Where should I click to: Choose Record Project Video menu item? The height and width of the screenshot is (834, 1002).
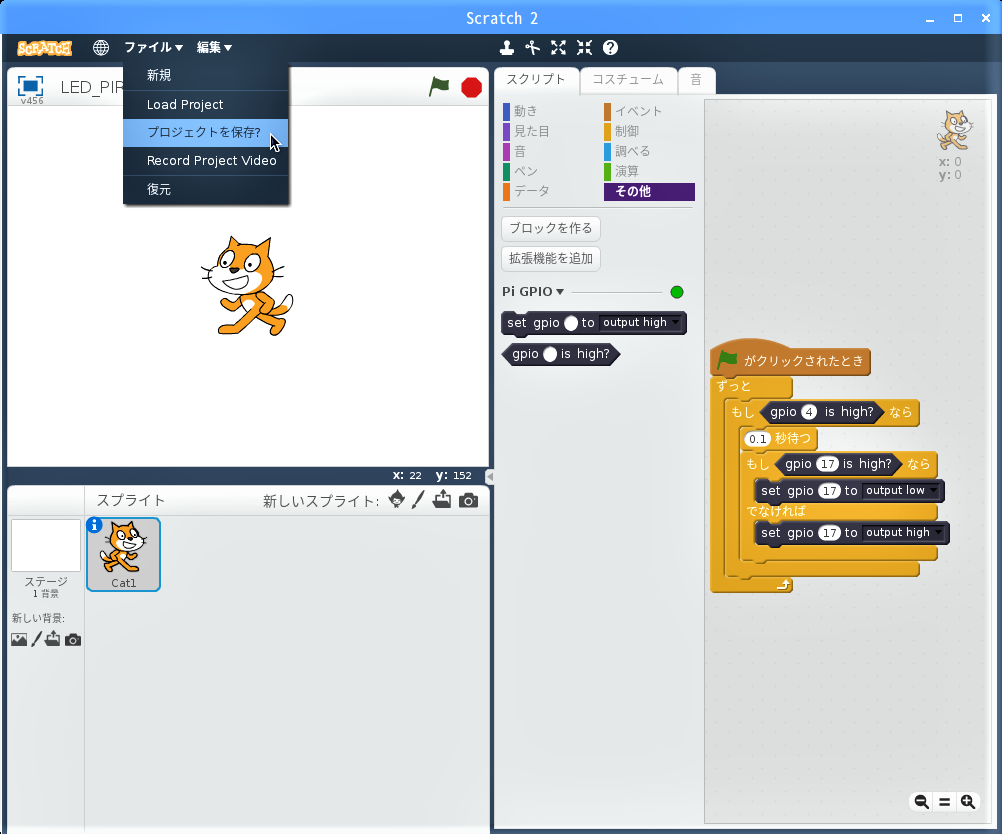point(206,160)
